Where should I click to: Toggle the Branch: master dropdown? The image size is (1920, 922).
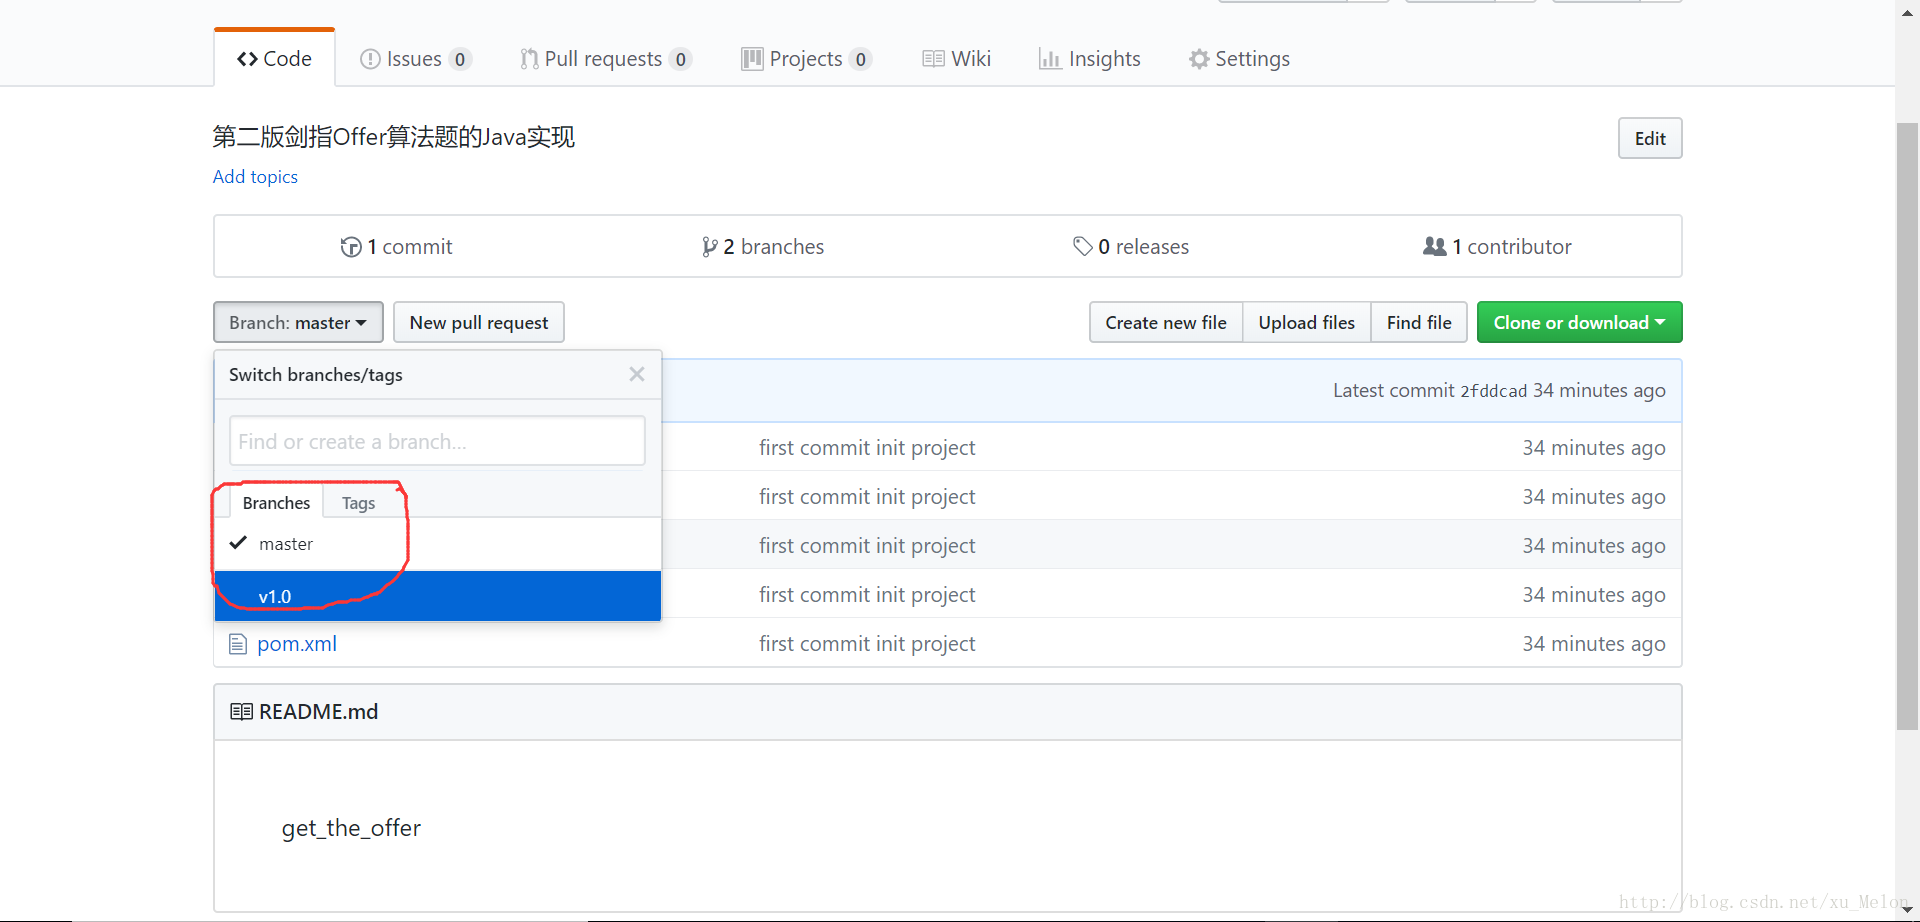coord(298,322)
